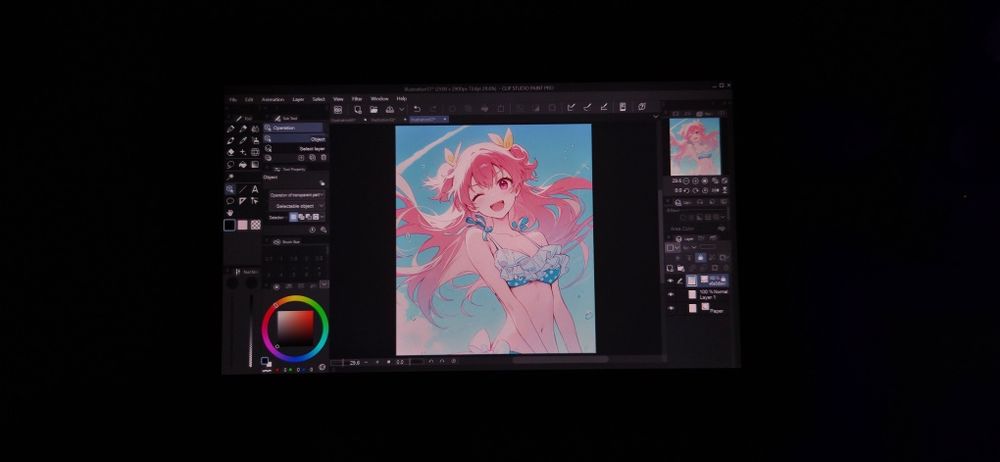1000x462 pixels.
Task: Zoom out using Navigator minus icon
Action: tap(686, 181)
